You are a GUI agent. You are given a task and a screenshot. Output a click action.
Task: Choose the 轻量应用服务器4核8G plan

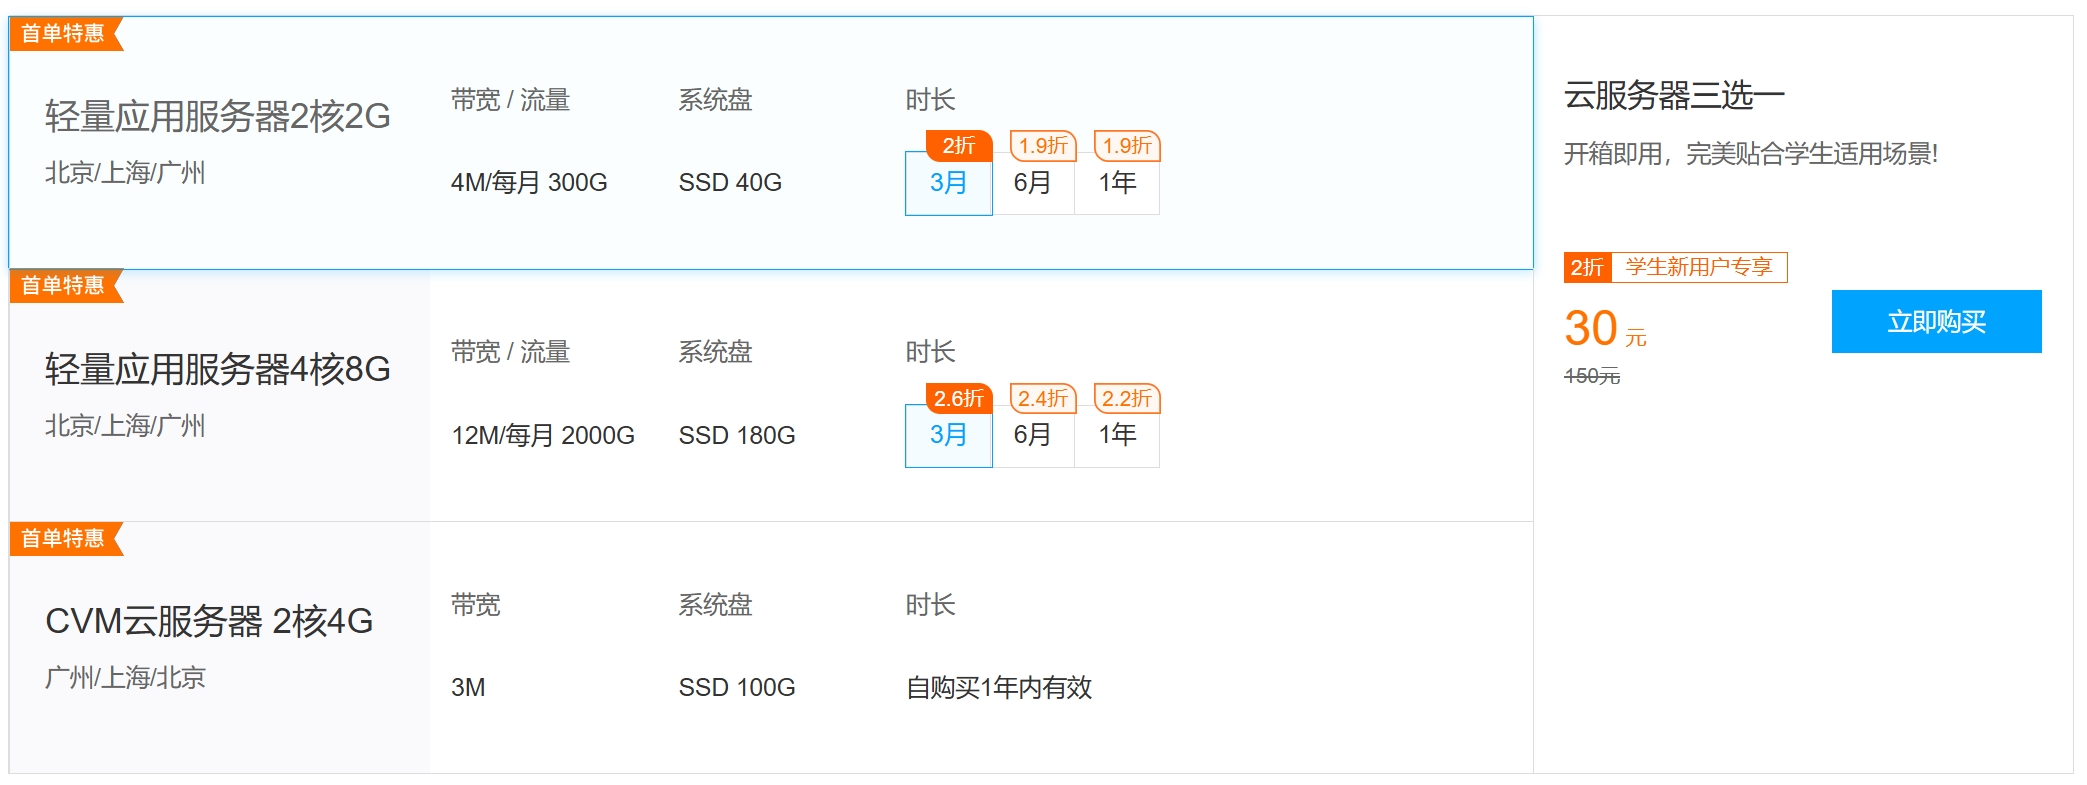pyautogui.click(x=218, y=369)
